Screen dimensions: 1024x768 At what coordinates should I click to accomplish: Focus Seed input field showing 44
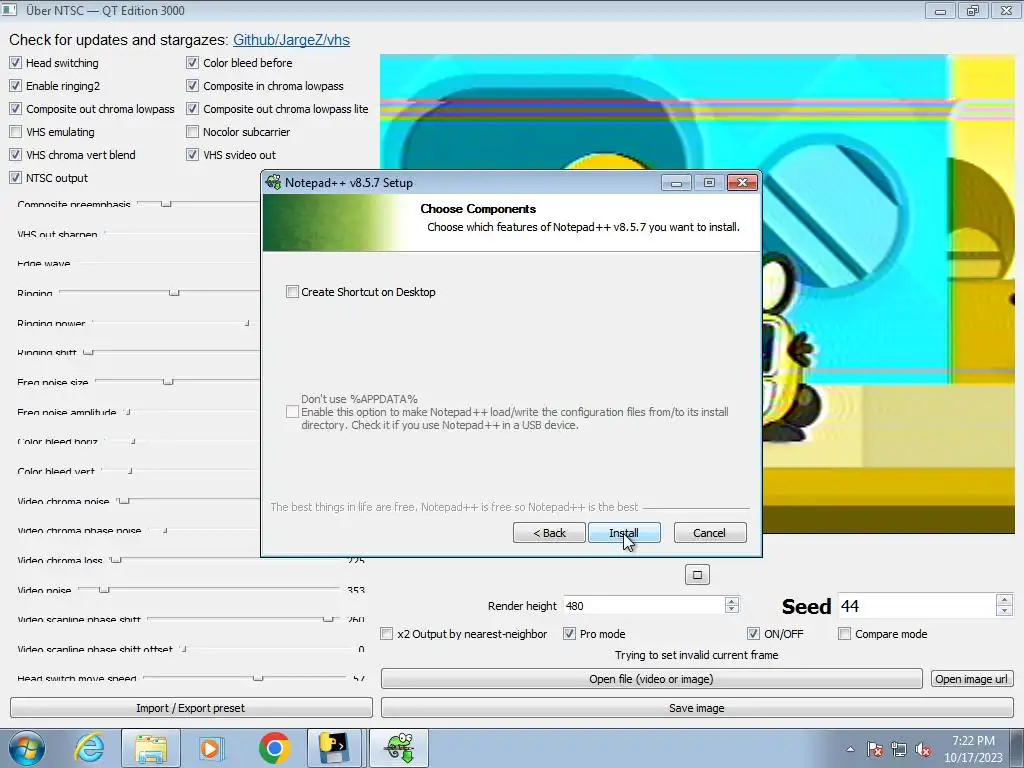click(x=917, y=606)
